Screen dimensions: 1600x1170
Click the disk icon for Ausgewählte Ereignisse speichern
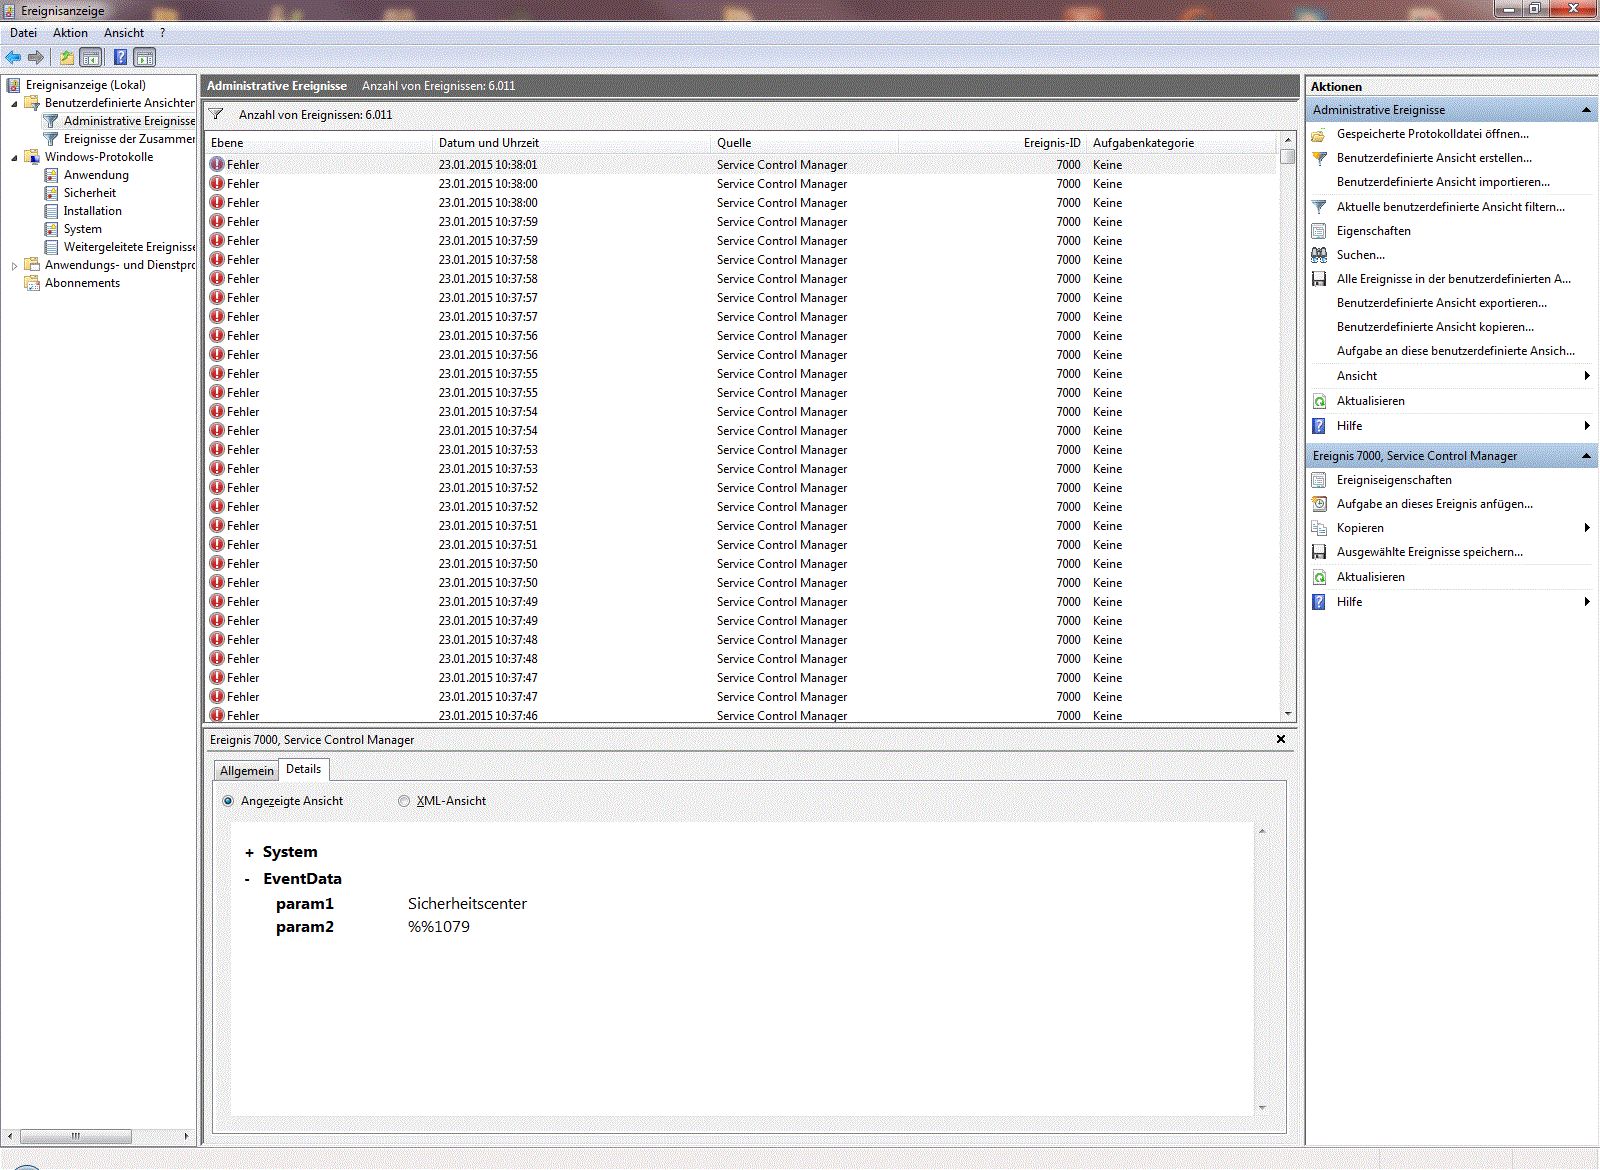click(1319, 552)
